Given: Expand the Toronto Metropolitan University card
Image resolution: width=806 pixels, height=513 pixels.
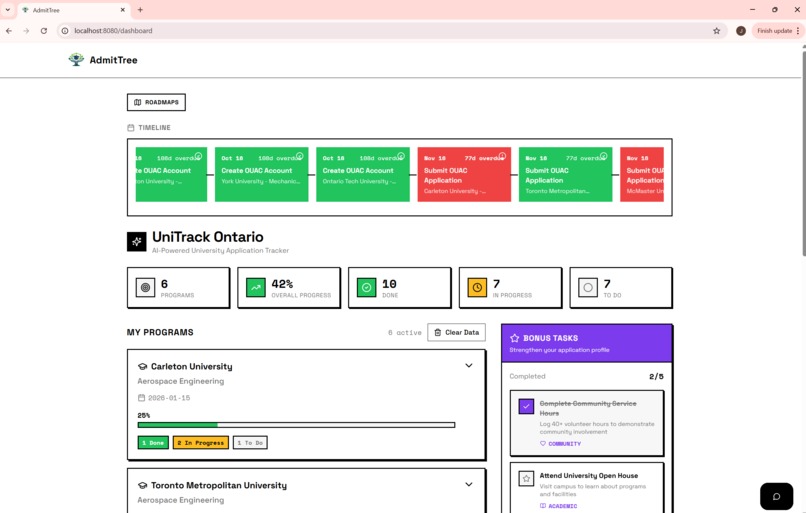Looking at the screenshot, I should pyautogui.click(x=469, y=484).
